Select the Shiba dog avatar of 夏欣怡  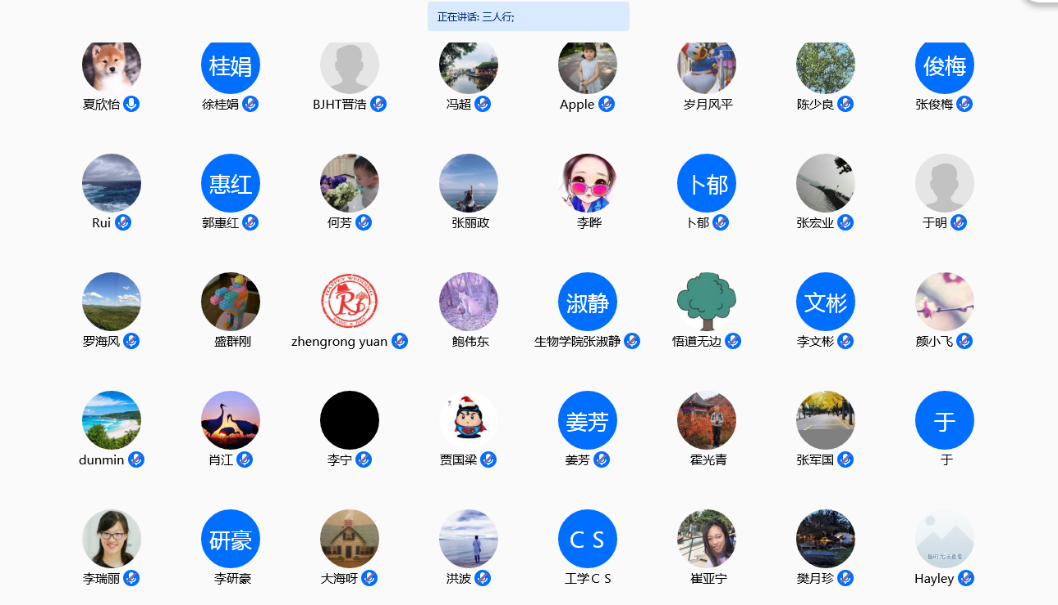[x=111, y=66]
